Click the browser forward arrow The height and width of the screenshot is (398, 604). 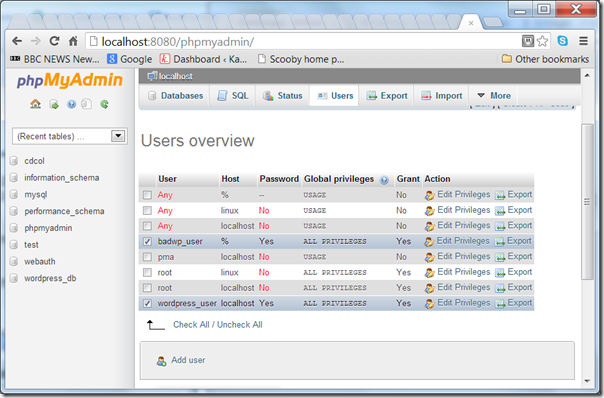tap(35, 41)
